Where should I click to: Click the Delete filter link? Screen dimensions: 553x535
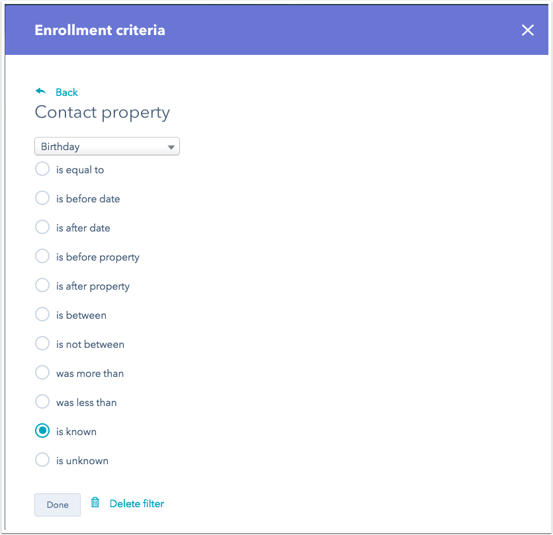pyautogui.click(x=137, y=504)
